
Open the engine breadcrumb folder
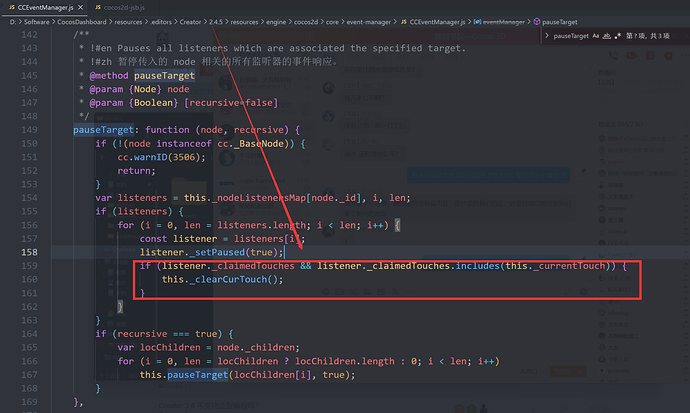276,22
